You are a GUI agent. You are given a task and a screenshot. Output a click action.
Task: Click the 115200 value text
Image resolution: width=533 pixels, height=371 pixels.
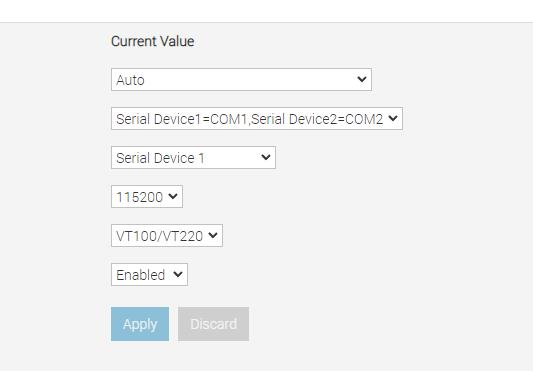(140, 197)
